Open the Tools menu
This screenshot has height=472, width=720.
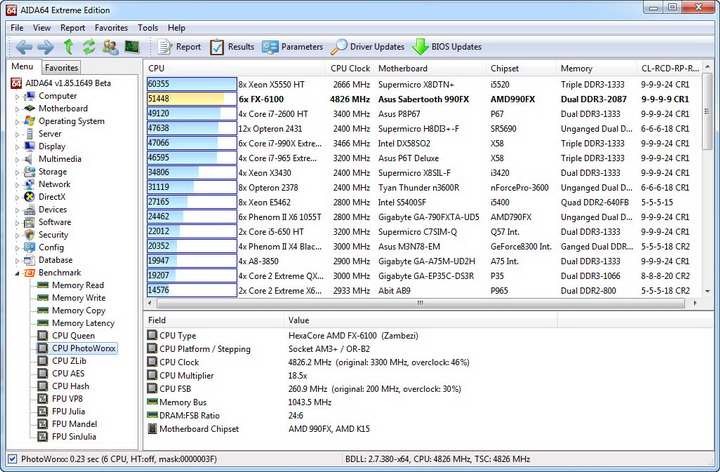point(148,28)
